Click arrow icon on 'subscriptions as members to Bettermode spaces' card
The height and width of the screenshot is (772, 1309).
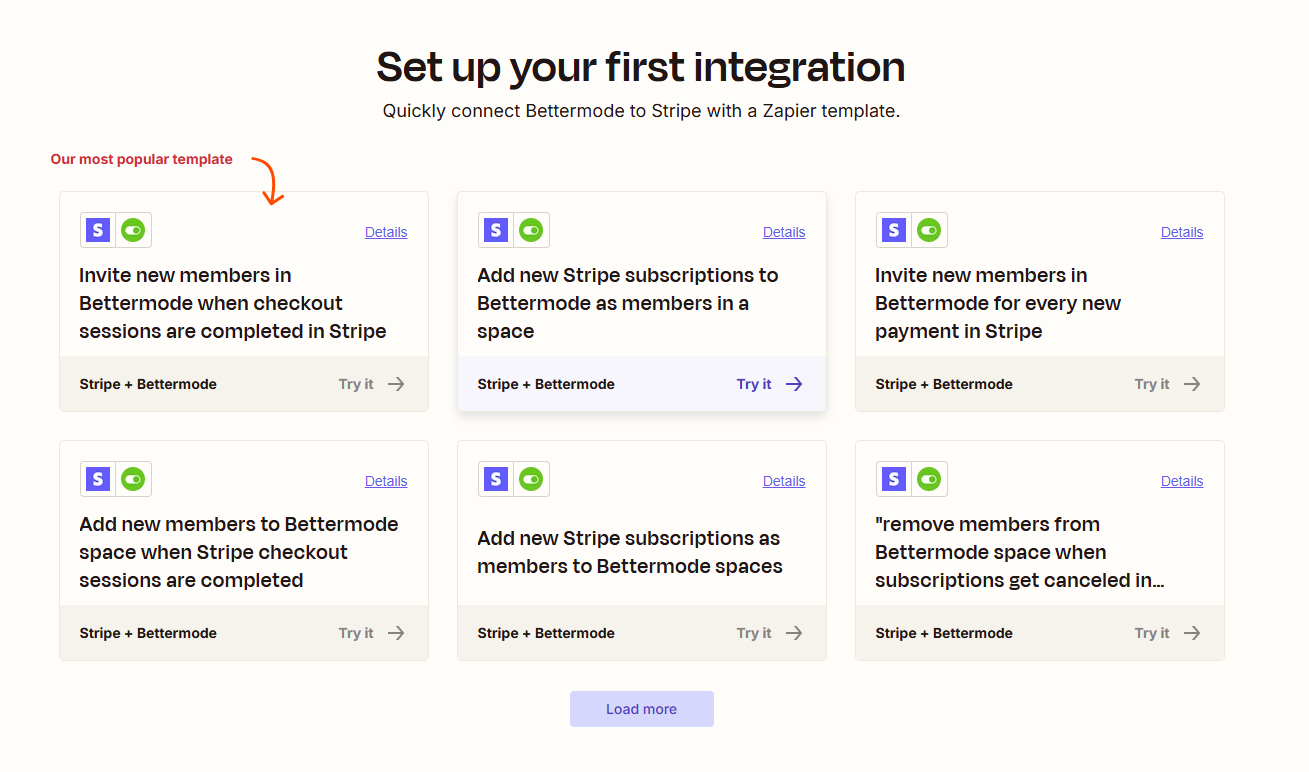pyautogui.click(x=794, y=633)
